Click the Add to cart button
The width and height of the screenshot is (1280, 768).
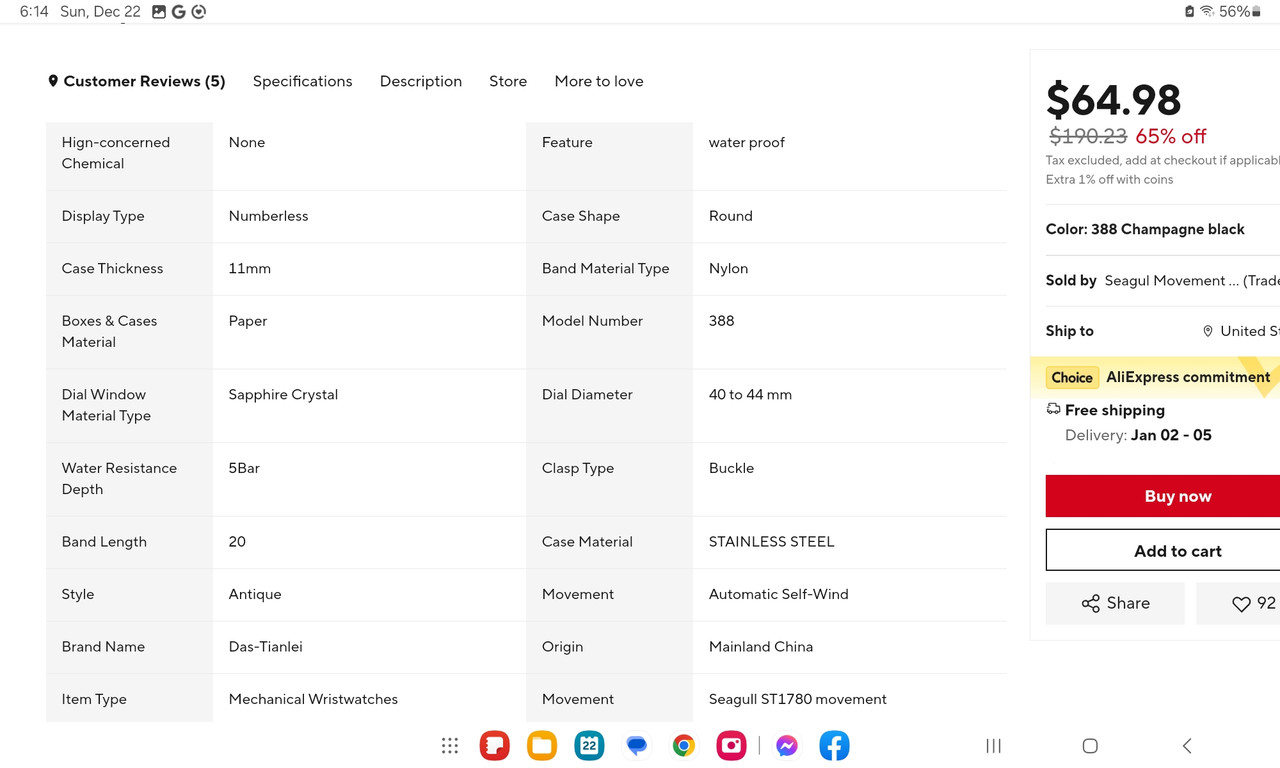[x=1163, y=551]
